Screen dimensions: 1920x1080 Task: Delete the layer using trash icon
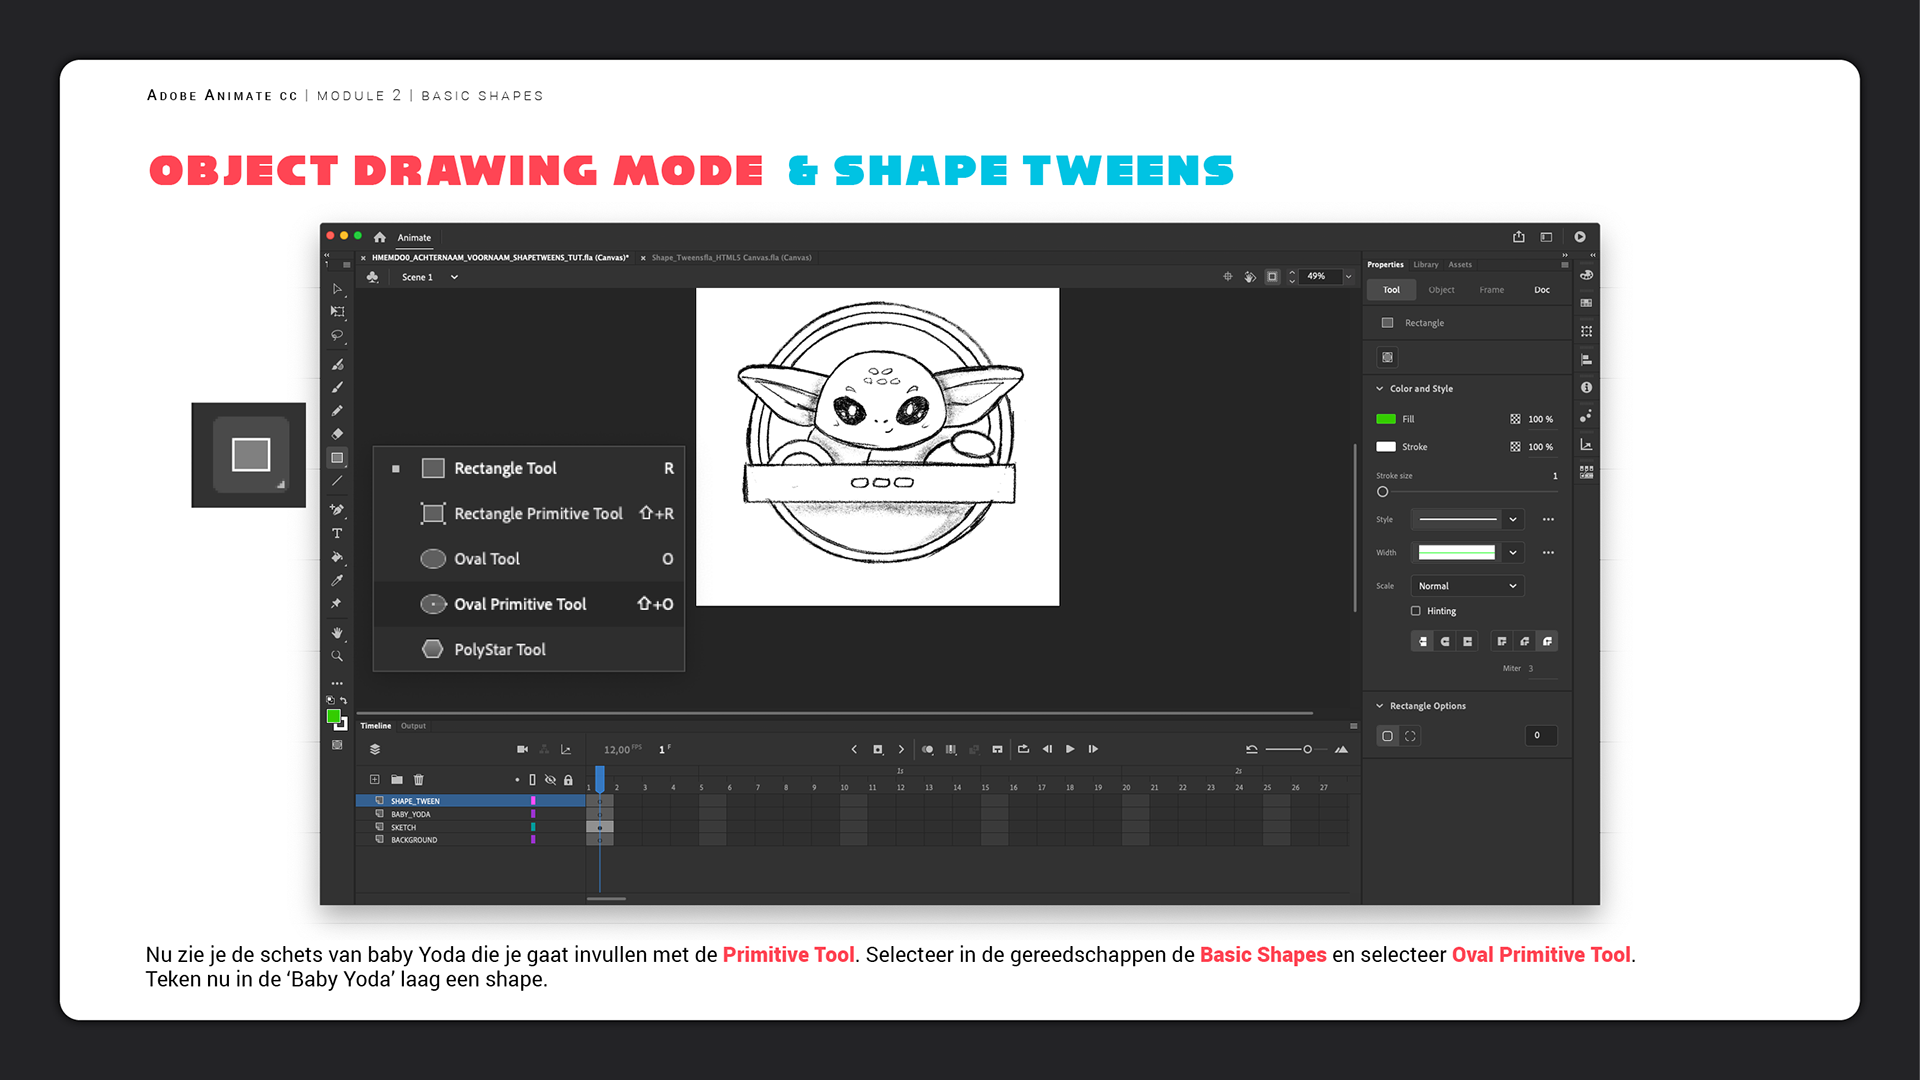[x=419, y=779]
